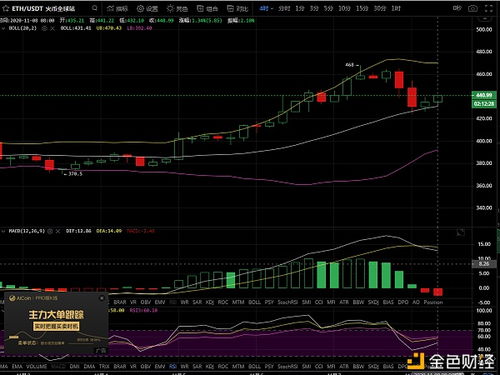Select highlighted RSI tab in bottom row

tap(173, 366)
